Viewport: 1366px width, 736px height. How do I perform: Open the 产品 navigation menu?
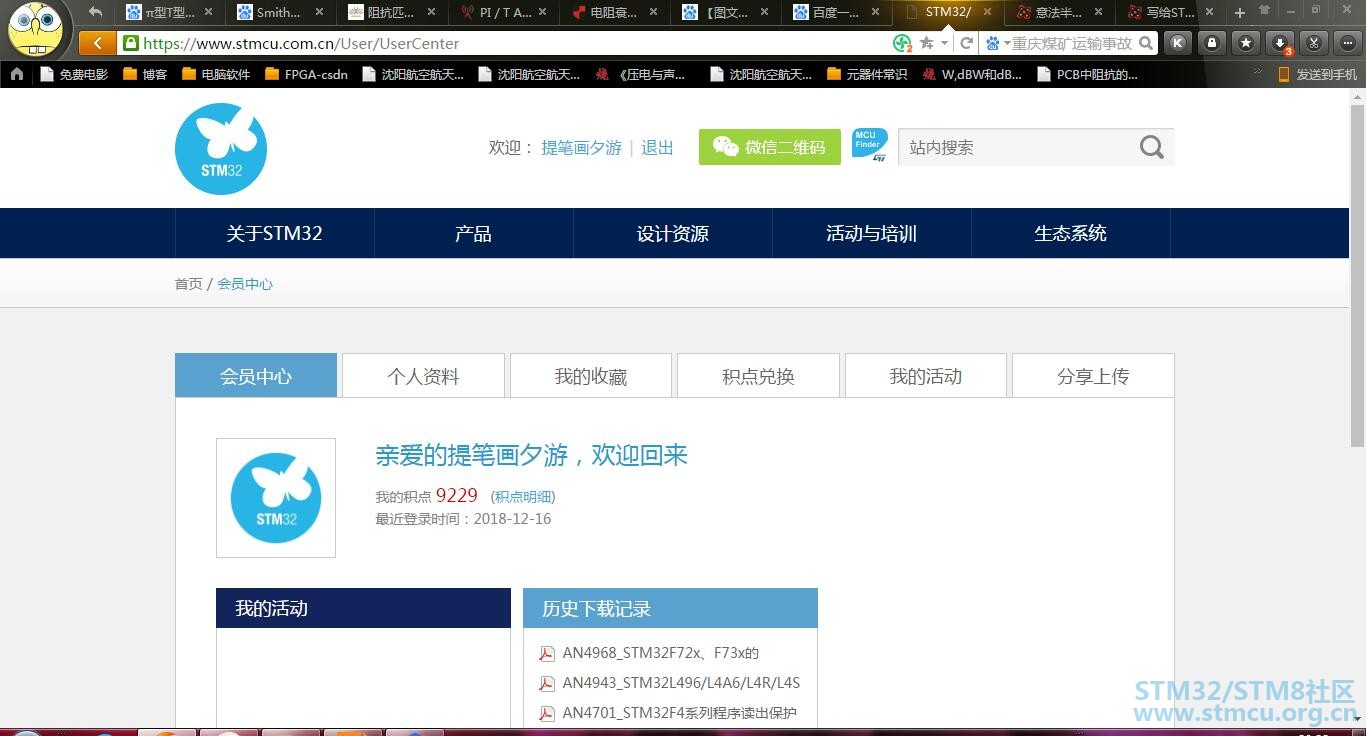point(473,233)
